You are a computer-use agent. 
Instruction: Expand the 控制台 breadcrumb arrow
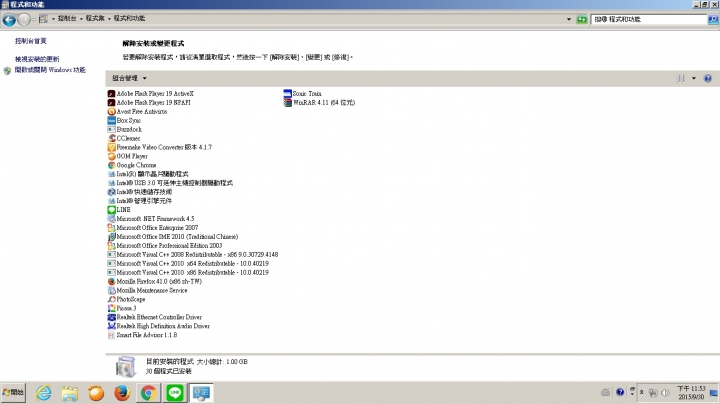(x=81, y=19)
